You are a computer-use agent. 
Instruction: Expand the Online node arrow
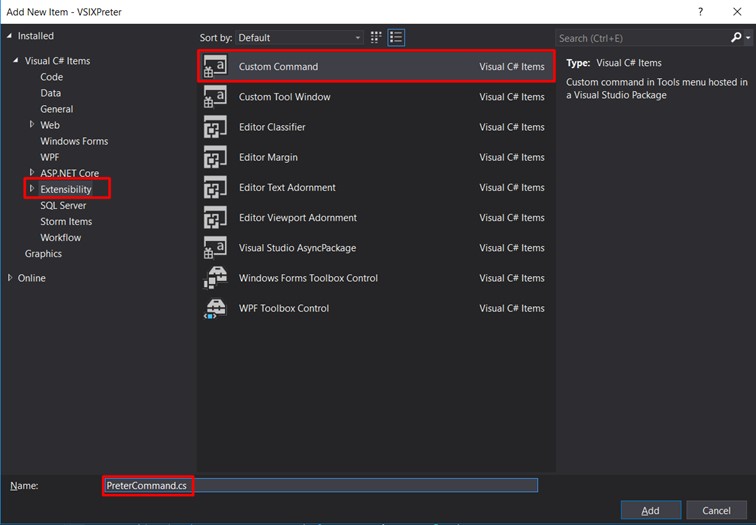pyautogui.click(x=10, y=278)
